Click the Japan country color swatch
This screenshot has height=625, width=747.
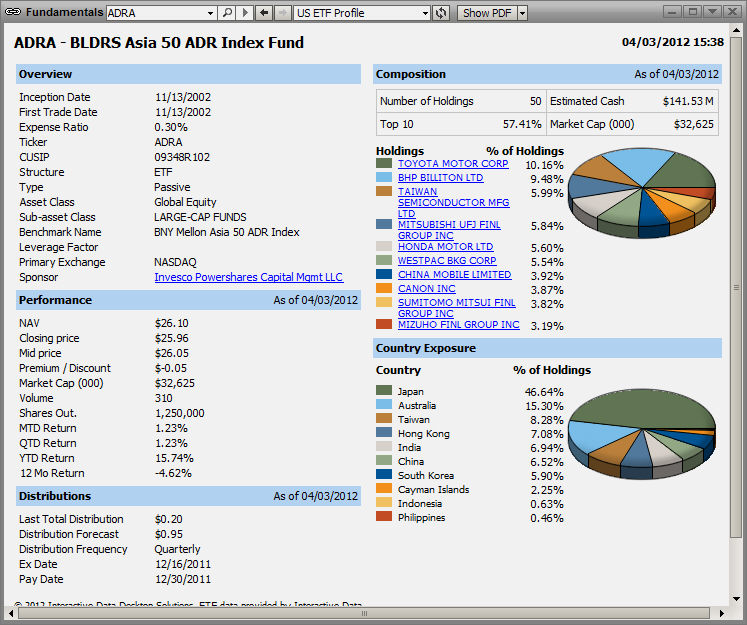point(384,390)
